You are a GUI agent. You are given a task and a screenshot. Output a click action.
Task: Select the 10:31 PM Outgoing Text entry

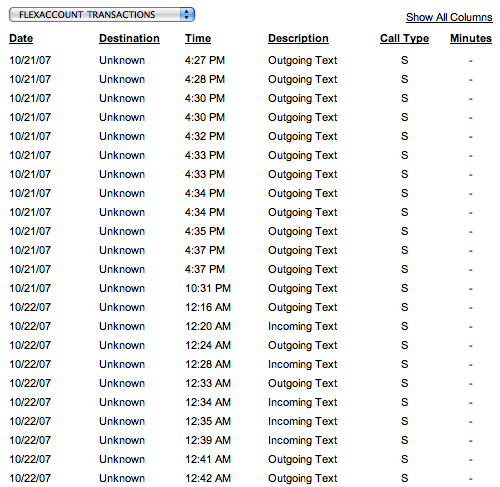tap(250, 288)
